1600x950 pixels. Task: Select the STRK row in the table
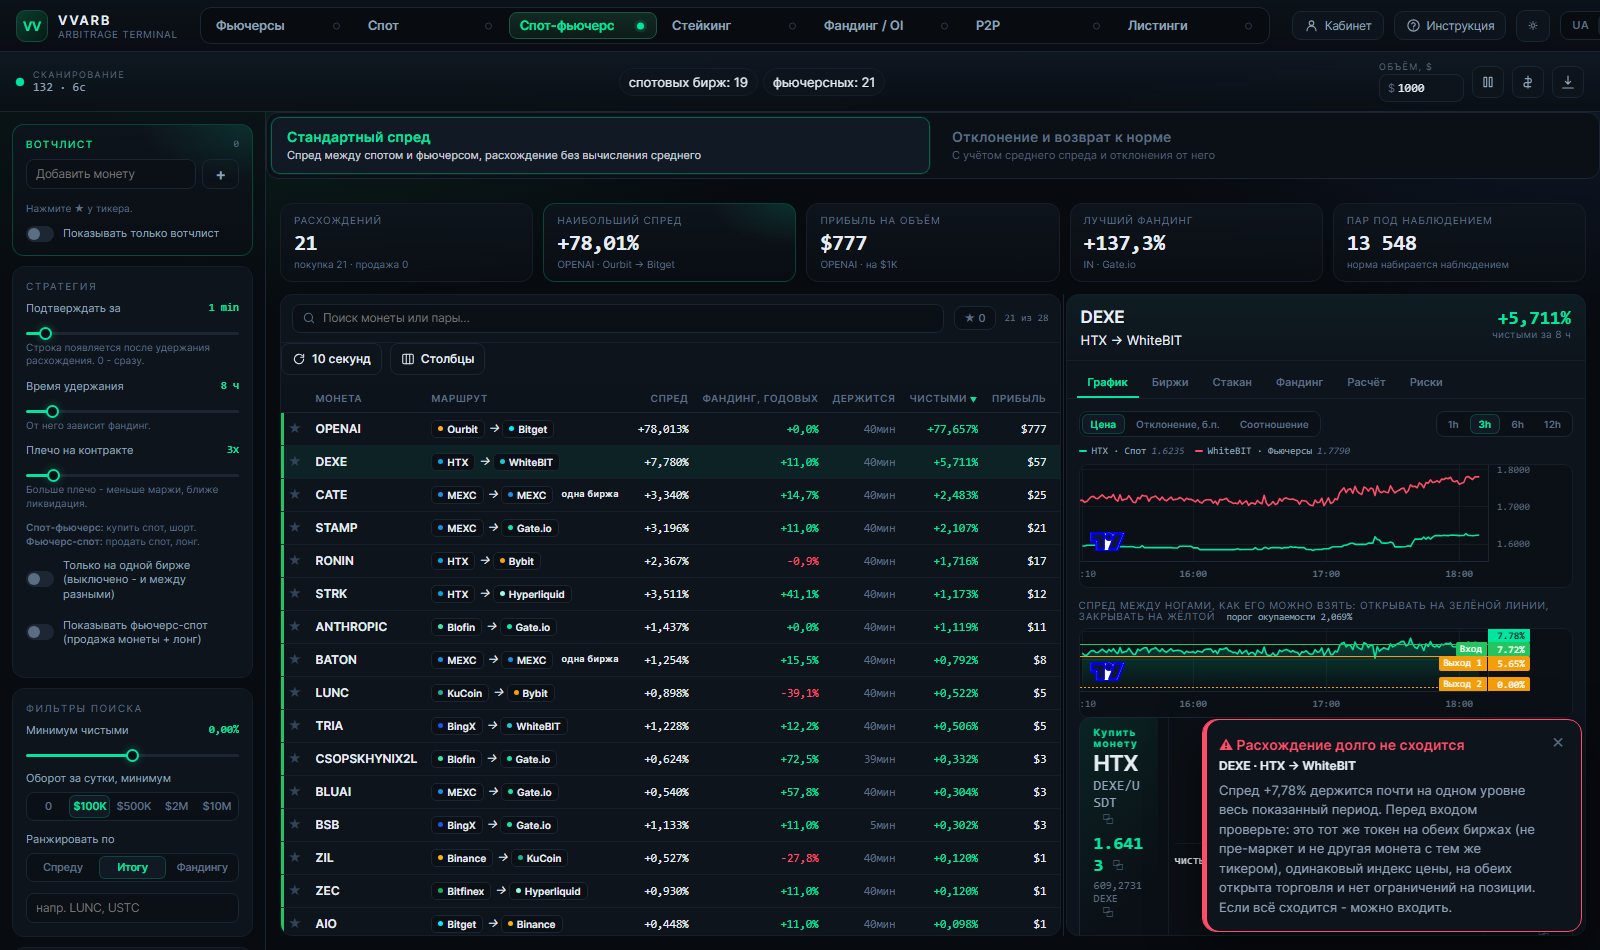tap(670, 594)
